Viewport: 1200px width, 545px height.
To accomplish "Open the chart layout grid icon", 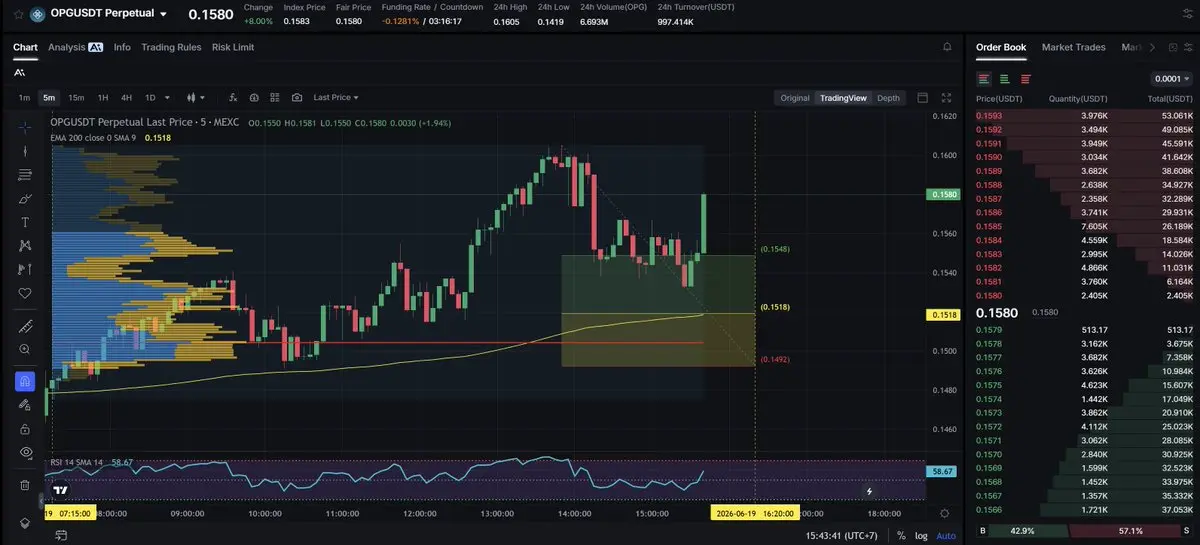I will pos(275,98).
